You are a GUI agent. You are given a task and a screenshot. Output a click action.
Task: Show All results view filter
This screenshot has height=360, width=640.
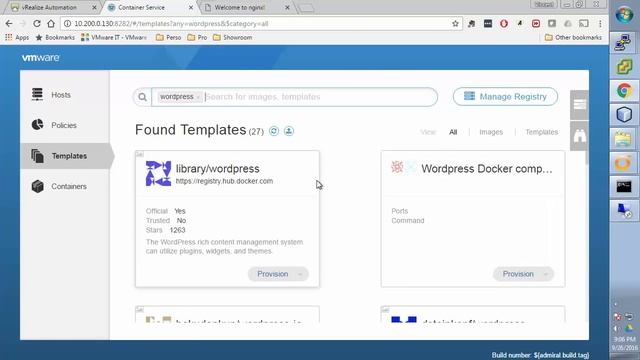[x=453, y=132]
